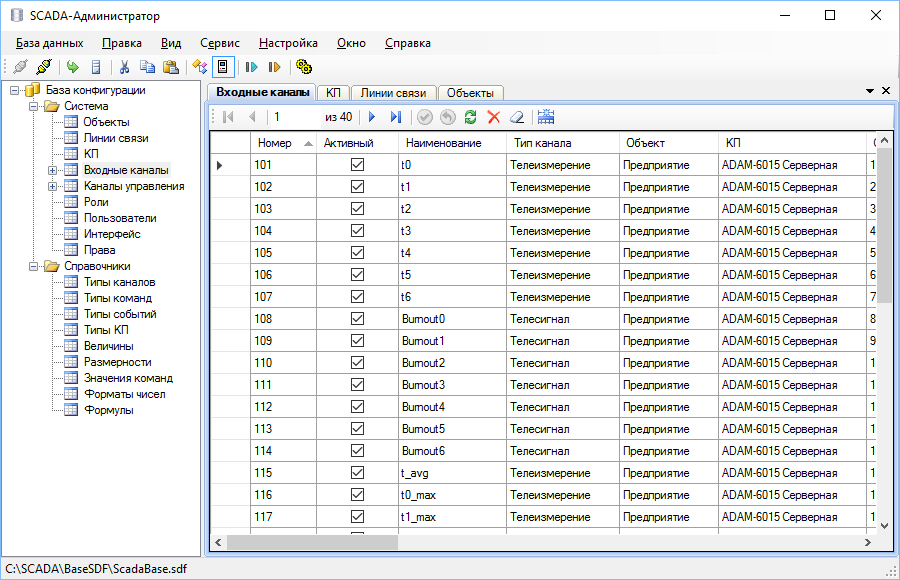This screenshot has width=900, height=580.
Task: Uncheck Активный for channel 101
Action: (x=357, y=165)
